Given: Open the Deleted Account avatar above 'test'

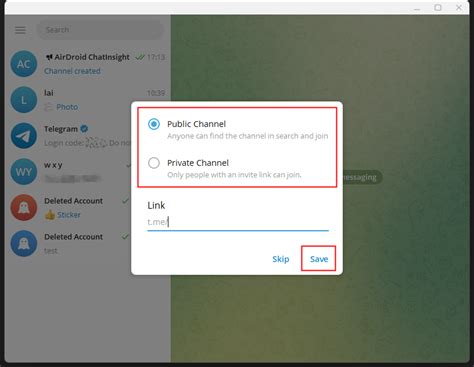Looking at the screenshot, I should click(24, 243).
